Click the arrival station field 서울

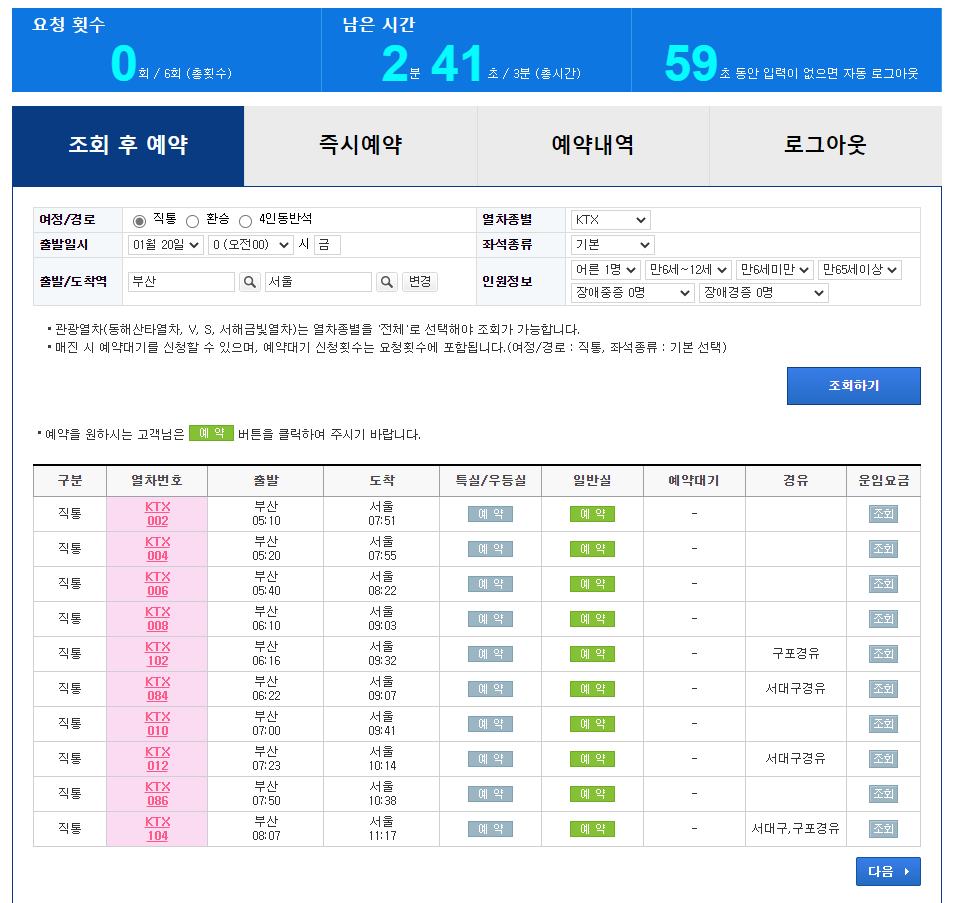point(318,282)
